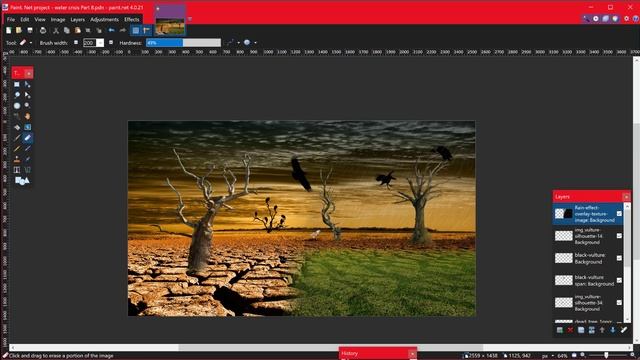This screenshot has height=360, width=640.
Task: Click the Redo arrow icon
Action: [x=122, y=31]
